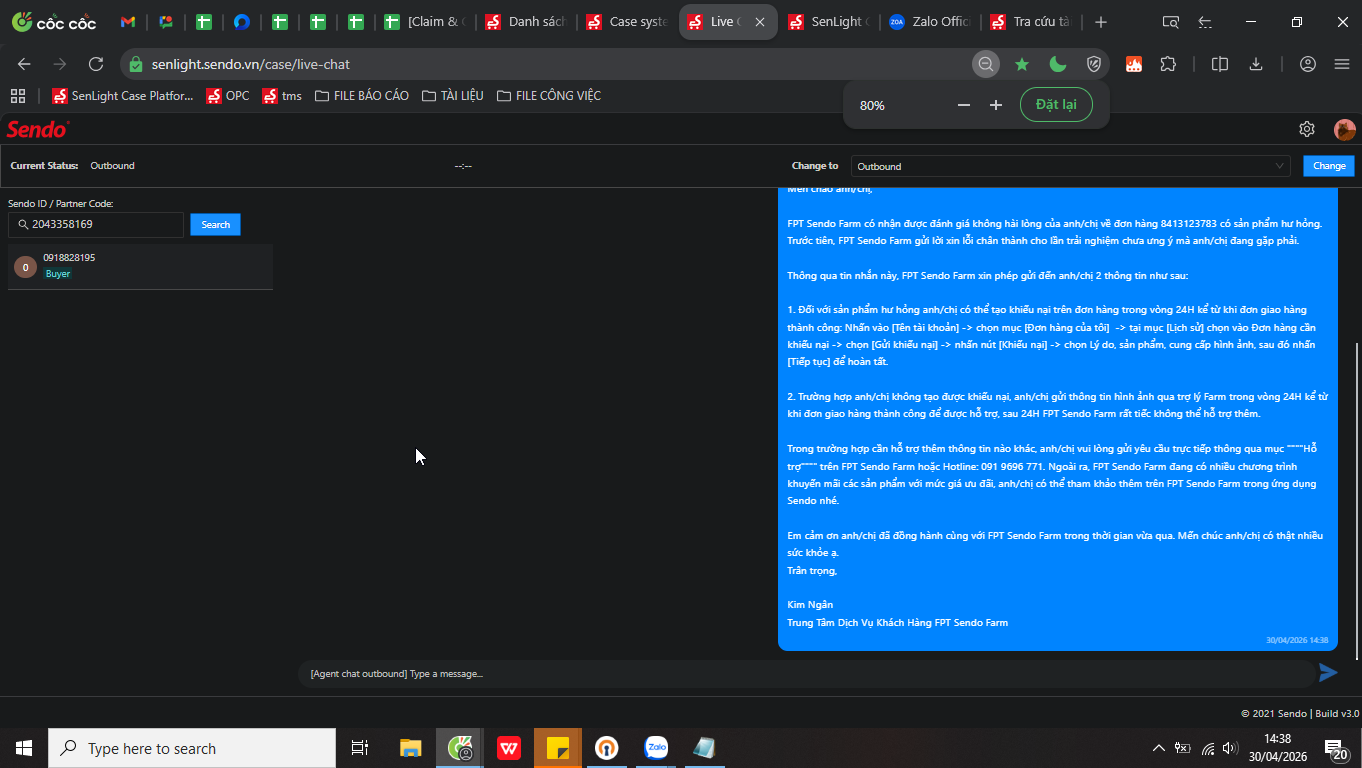Open the browser profile icon
Viewport: 1362px width, 768px height.
point(1307,64)
